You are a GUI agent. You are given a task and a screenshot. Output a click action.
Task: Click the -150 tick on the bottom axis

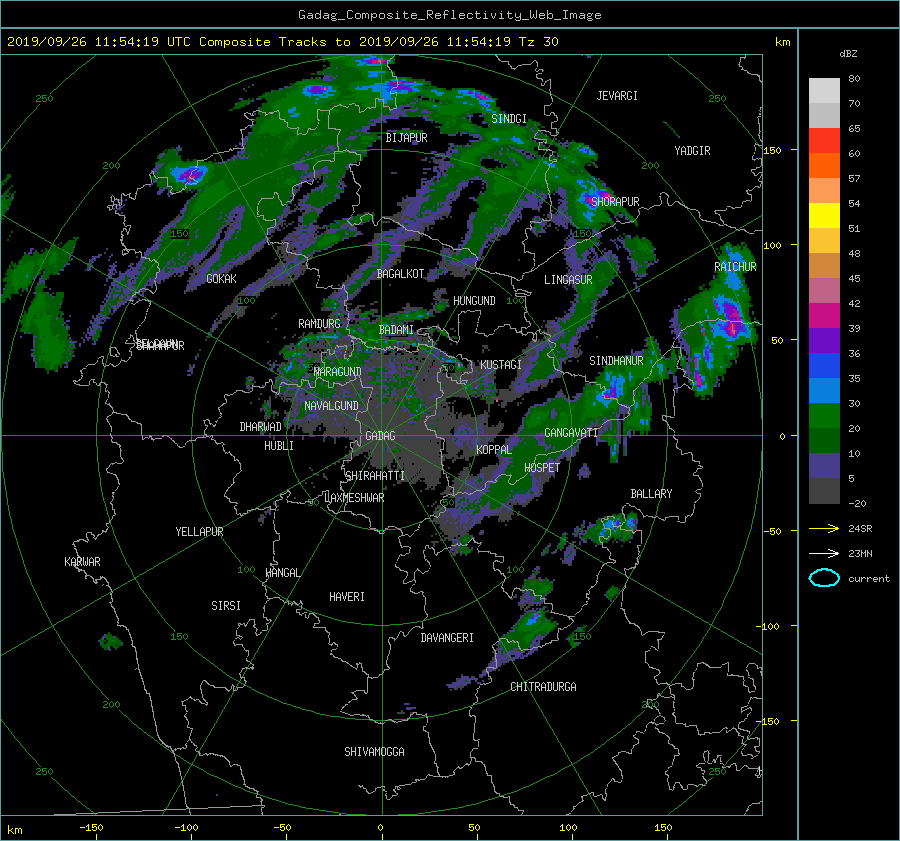point(91,828)
